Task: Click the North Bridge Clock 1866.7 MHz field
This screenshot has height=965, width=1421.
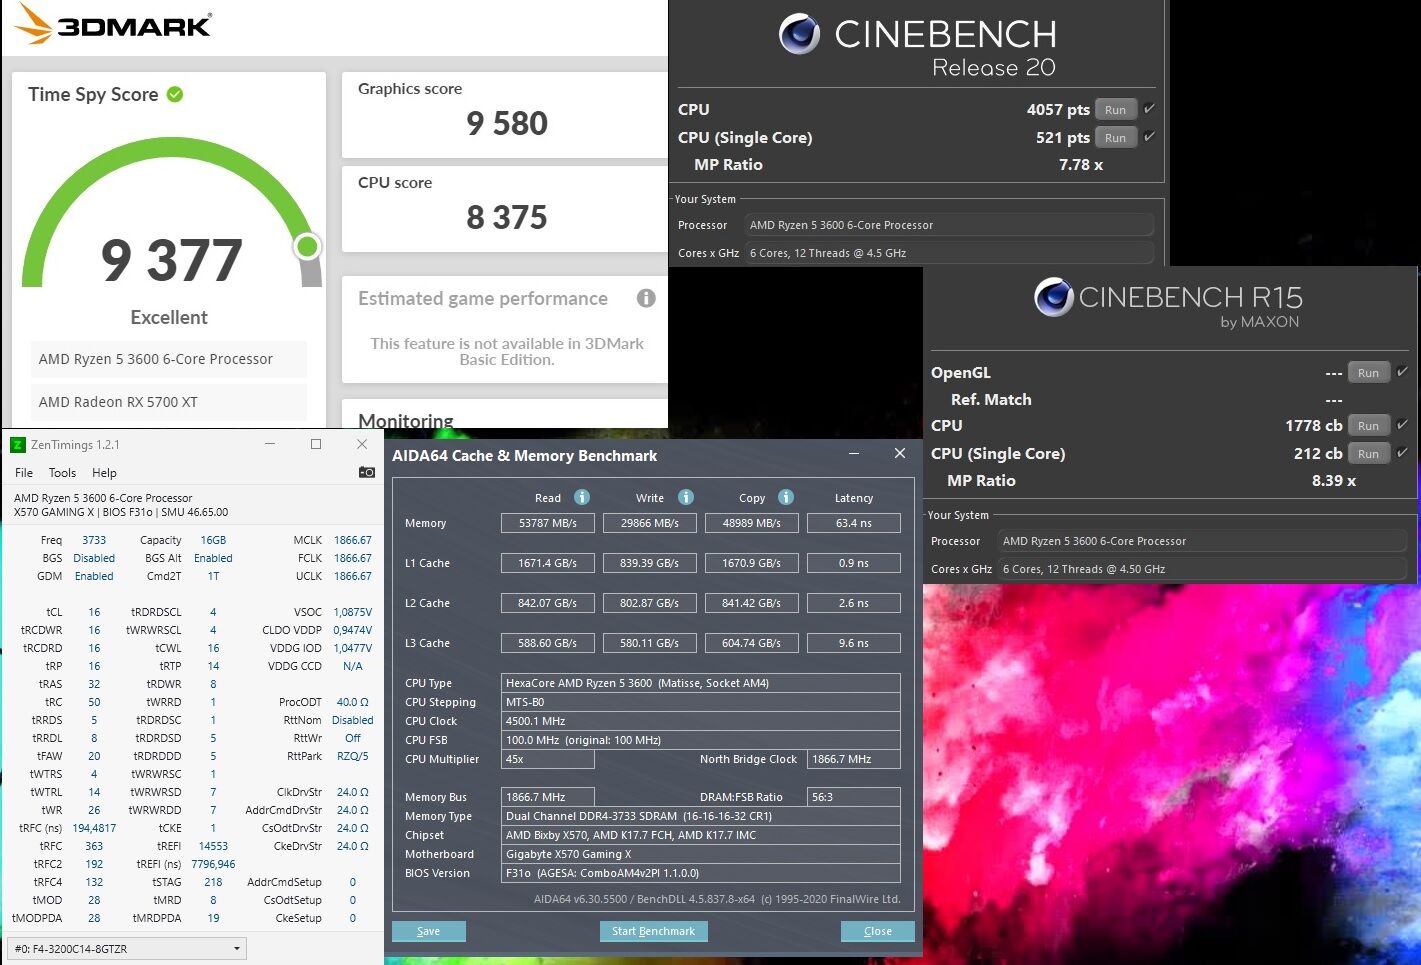Action: [x=854, y=759]
